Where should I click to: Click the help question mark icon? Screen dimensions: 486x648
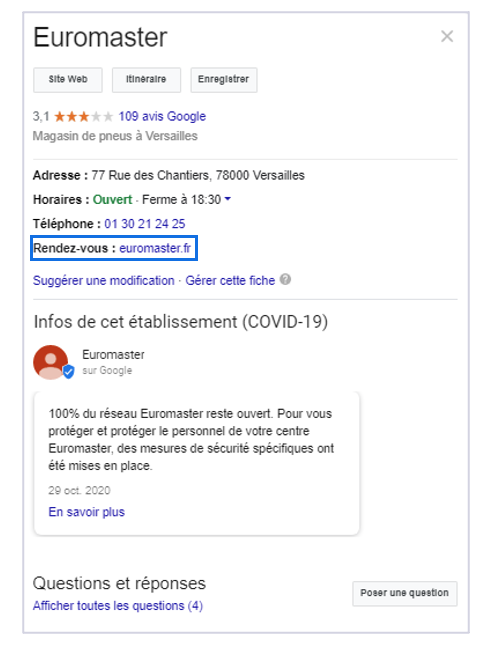tap(285, 279)
